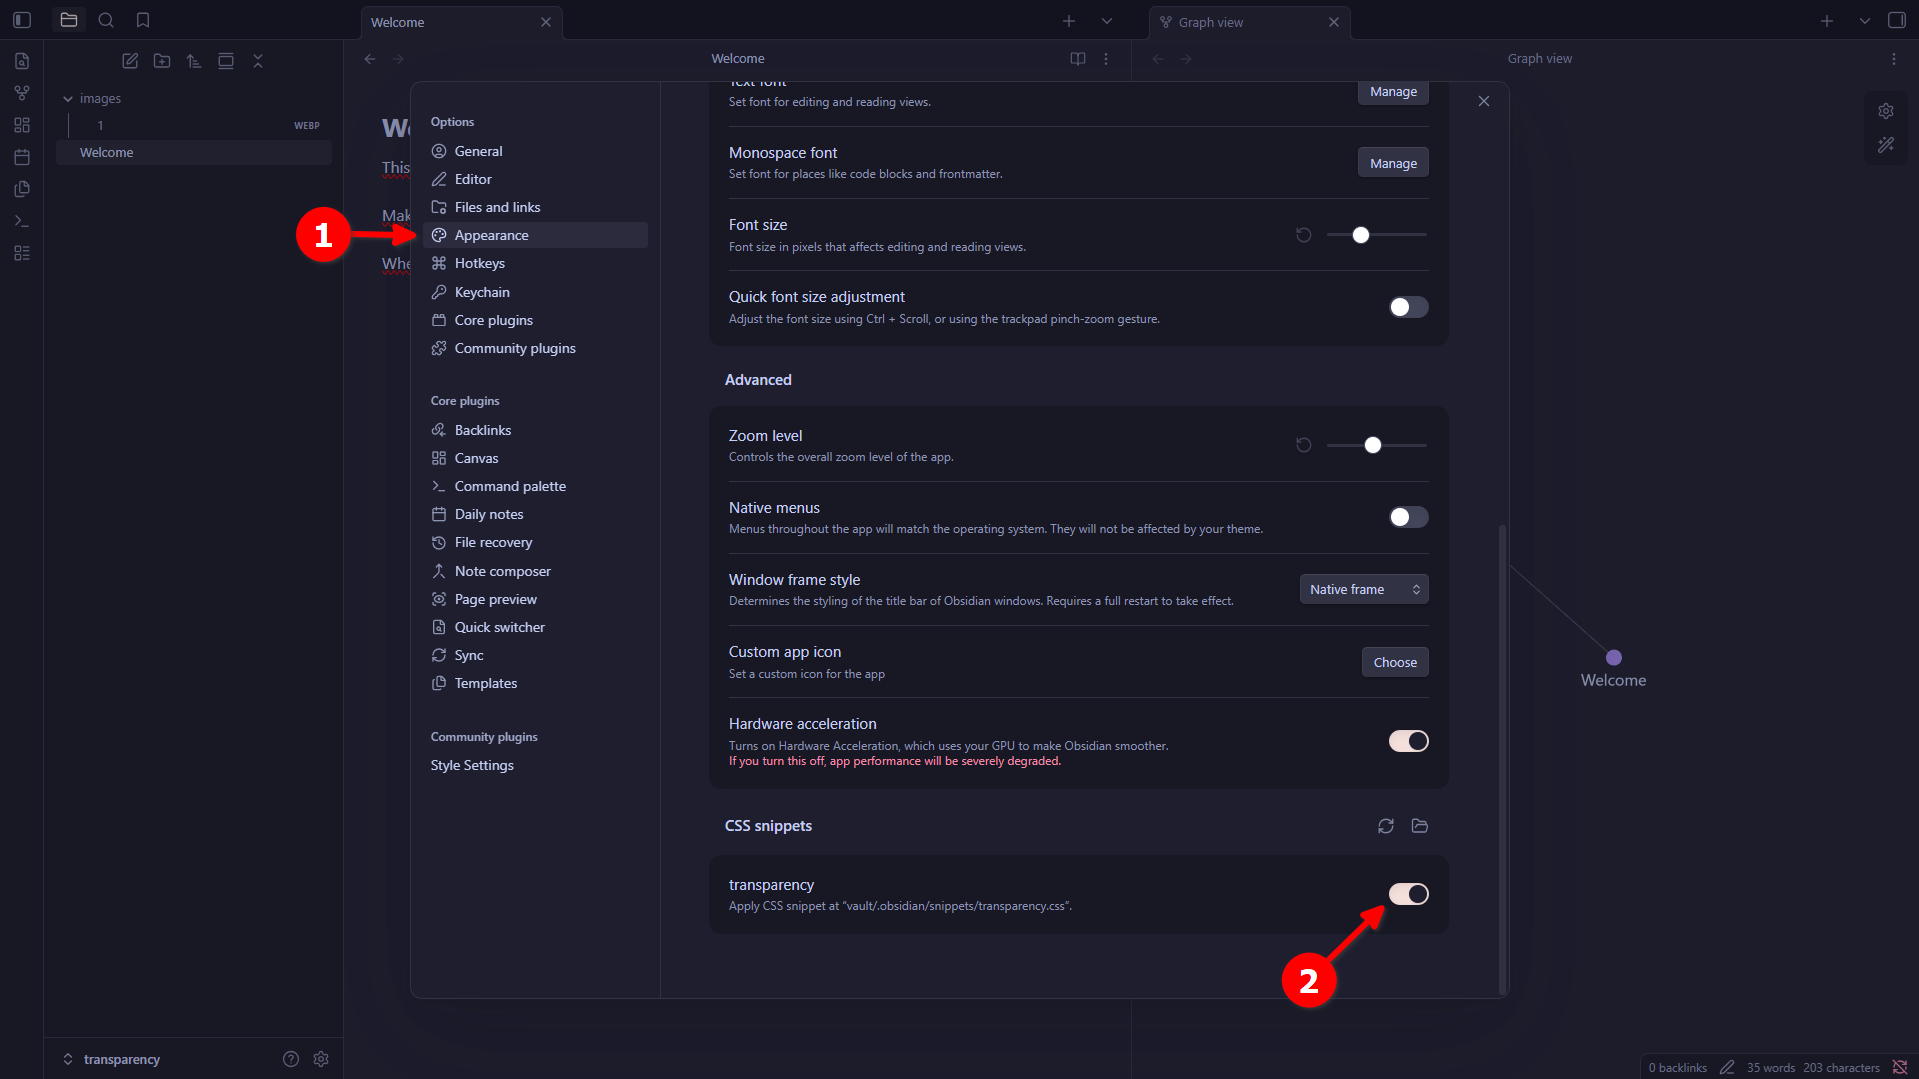Create a new note icon
Image resolution: width=1919 pixels, height=1079 pixels.
[x=130, y=61]
